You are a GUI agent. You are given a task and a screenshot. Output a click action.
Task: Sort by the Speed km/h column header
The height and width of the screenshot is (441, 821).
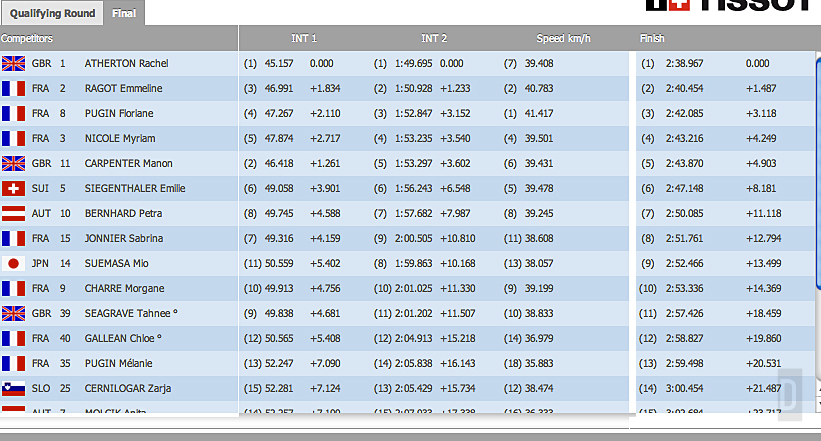564,39
